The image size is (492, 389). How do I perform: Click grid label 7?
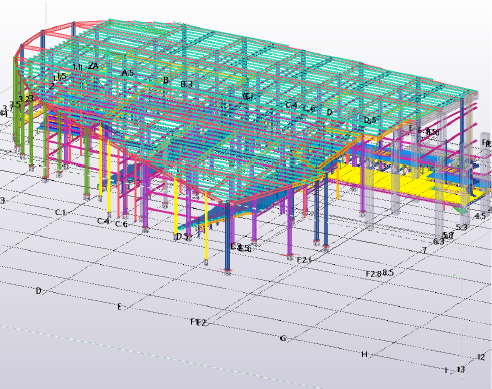(424, 250)
